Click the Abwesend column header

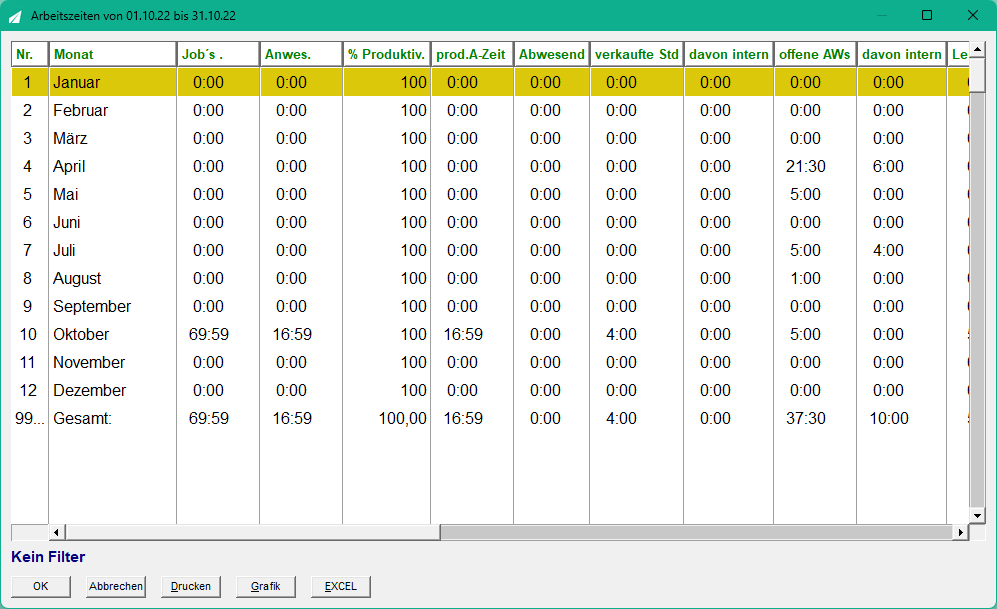pos(551,54)
